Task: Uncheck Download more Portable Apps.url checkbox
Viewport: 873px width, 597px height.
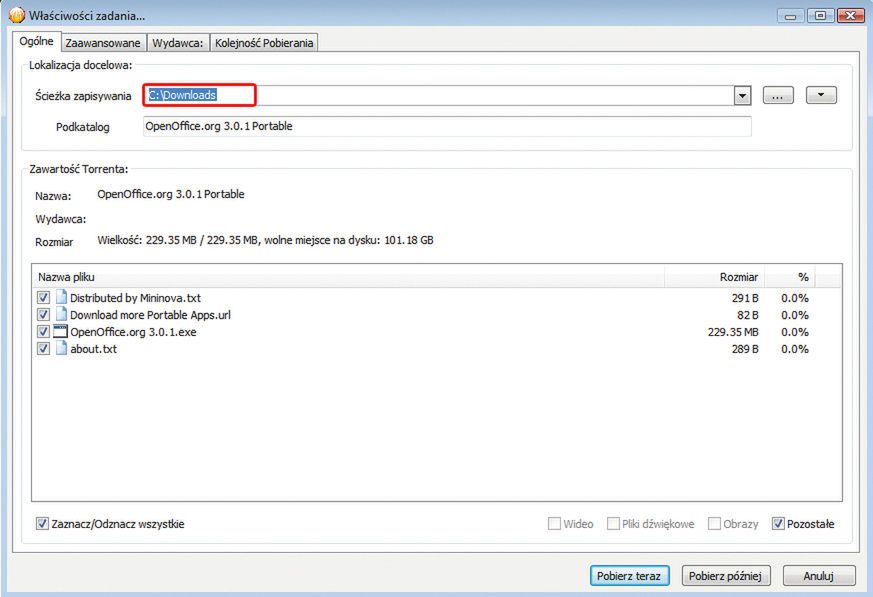Action: point(43,315)
